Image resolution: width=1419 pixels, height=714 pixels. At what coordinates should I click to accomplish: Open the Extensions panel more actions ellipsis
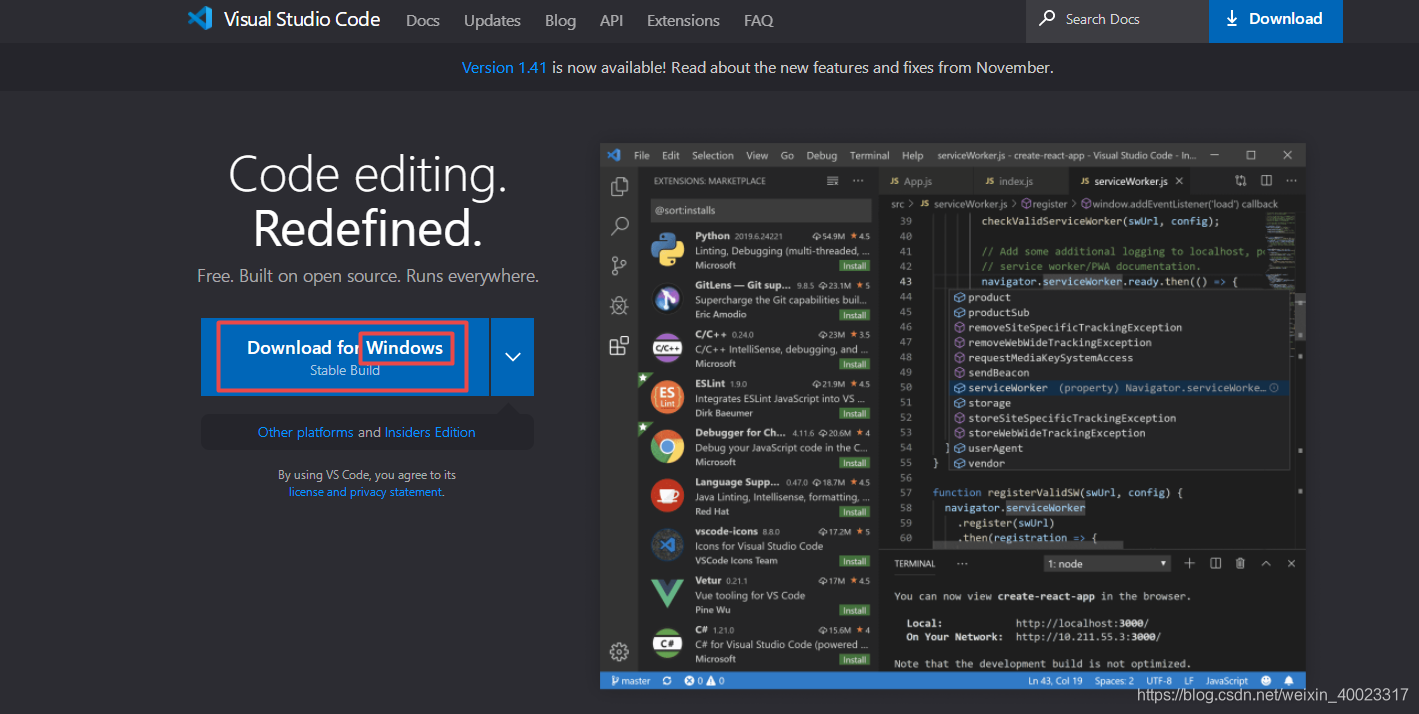click(x=858, y=181)
